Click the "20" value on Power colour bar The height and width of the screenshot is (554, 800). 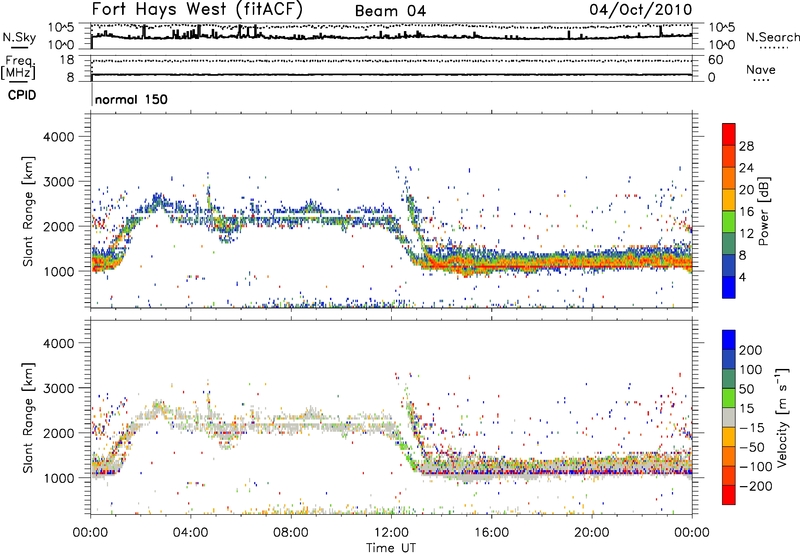tap(746, 190)
